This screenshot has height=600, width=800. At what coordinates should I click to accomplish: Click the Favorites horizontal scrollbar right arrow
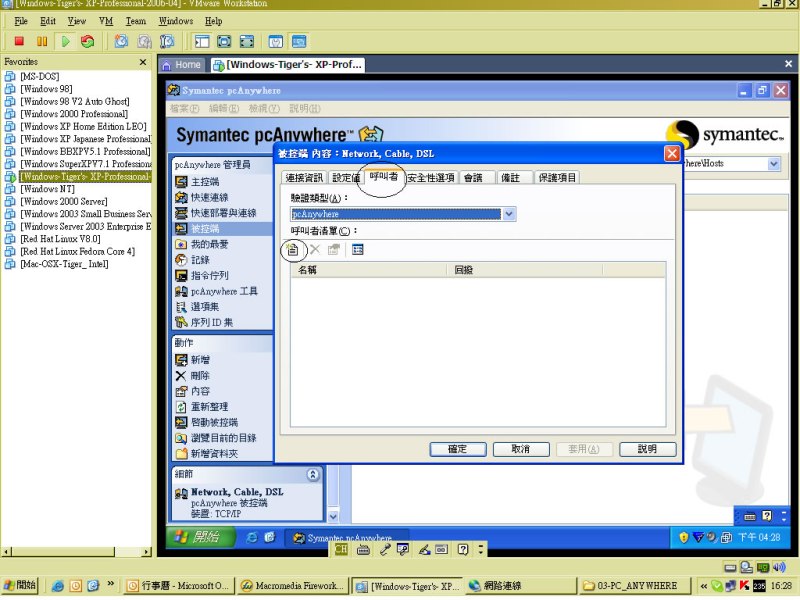point(146,552)
